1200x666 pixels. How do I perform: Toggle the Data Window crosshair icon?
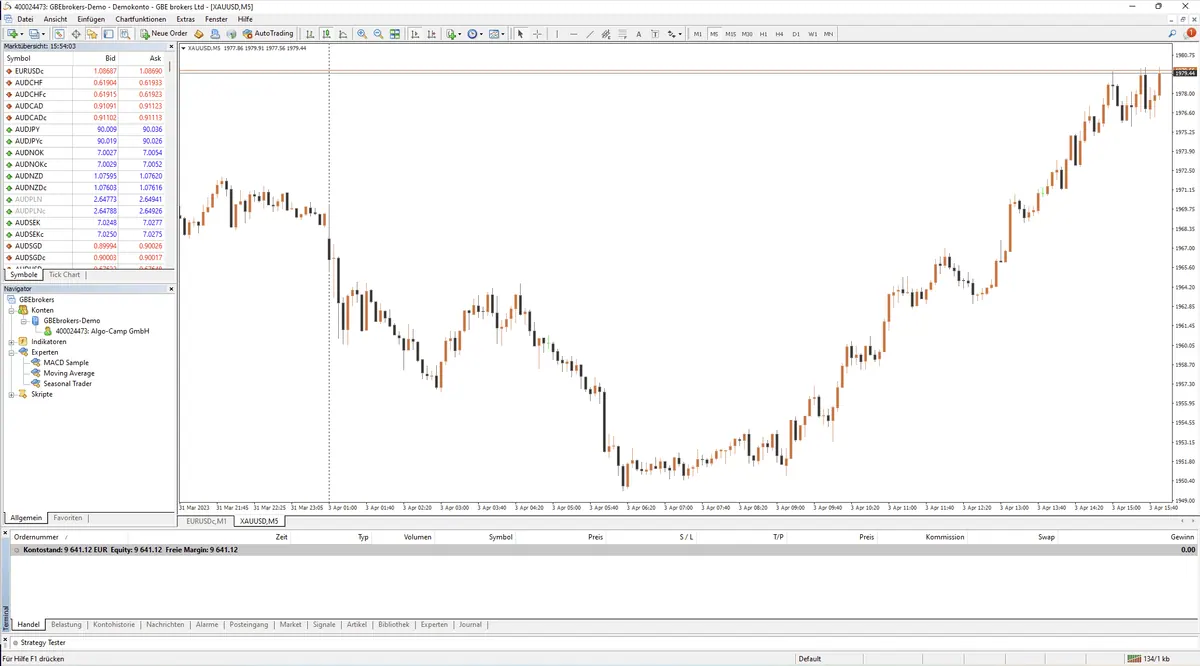tap(76, 33)
